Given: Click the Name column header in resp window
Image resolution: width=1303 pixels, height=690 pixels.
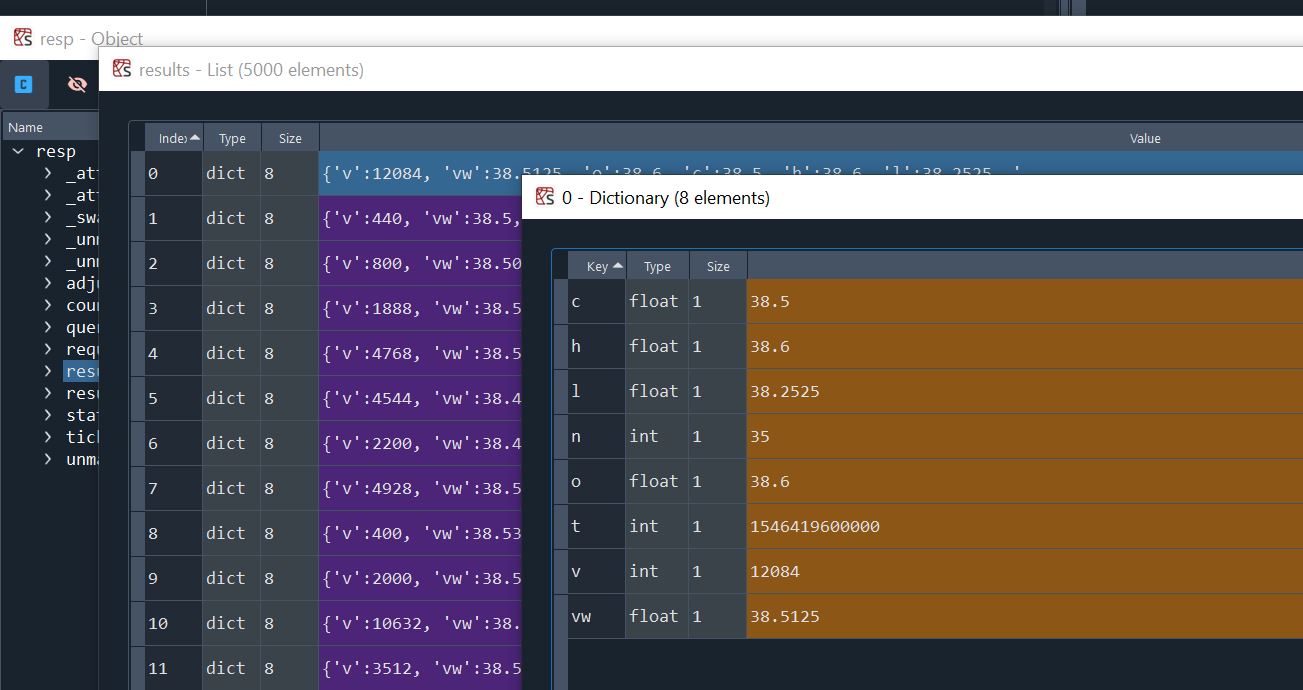Looking at the screenshot, I should click(51, 127).
